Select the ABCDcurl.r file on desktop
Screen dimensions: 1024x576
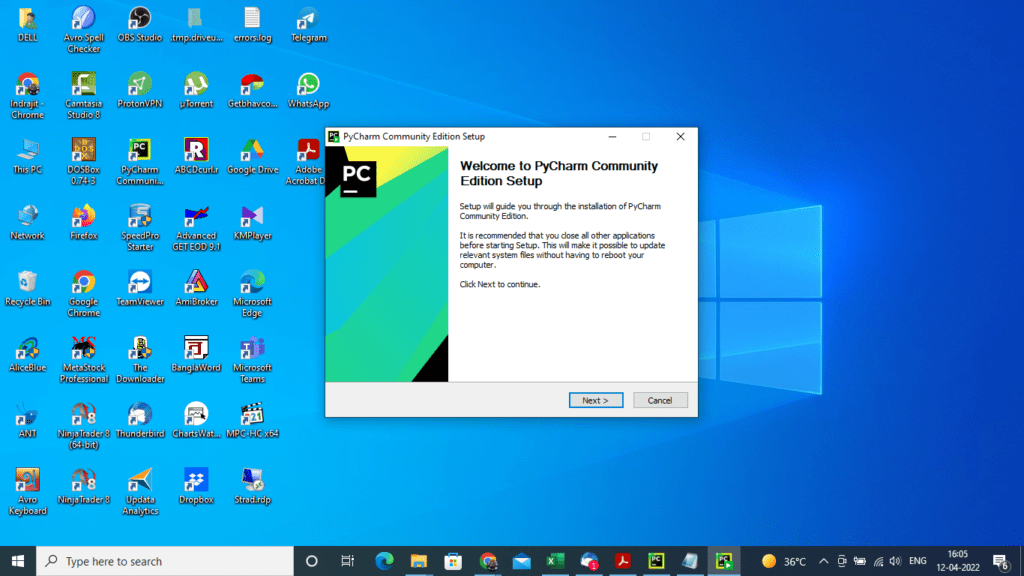coord(196,157)
